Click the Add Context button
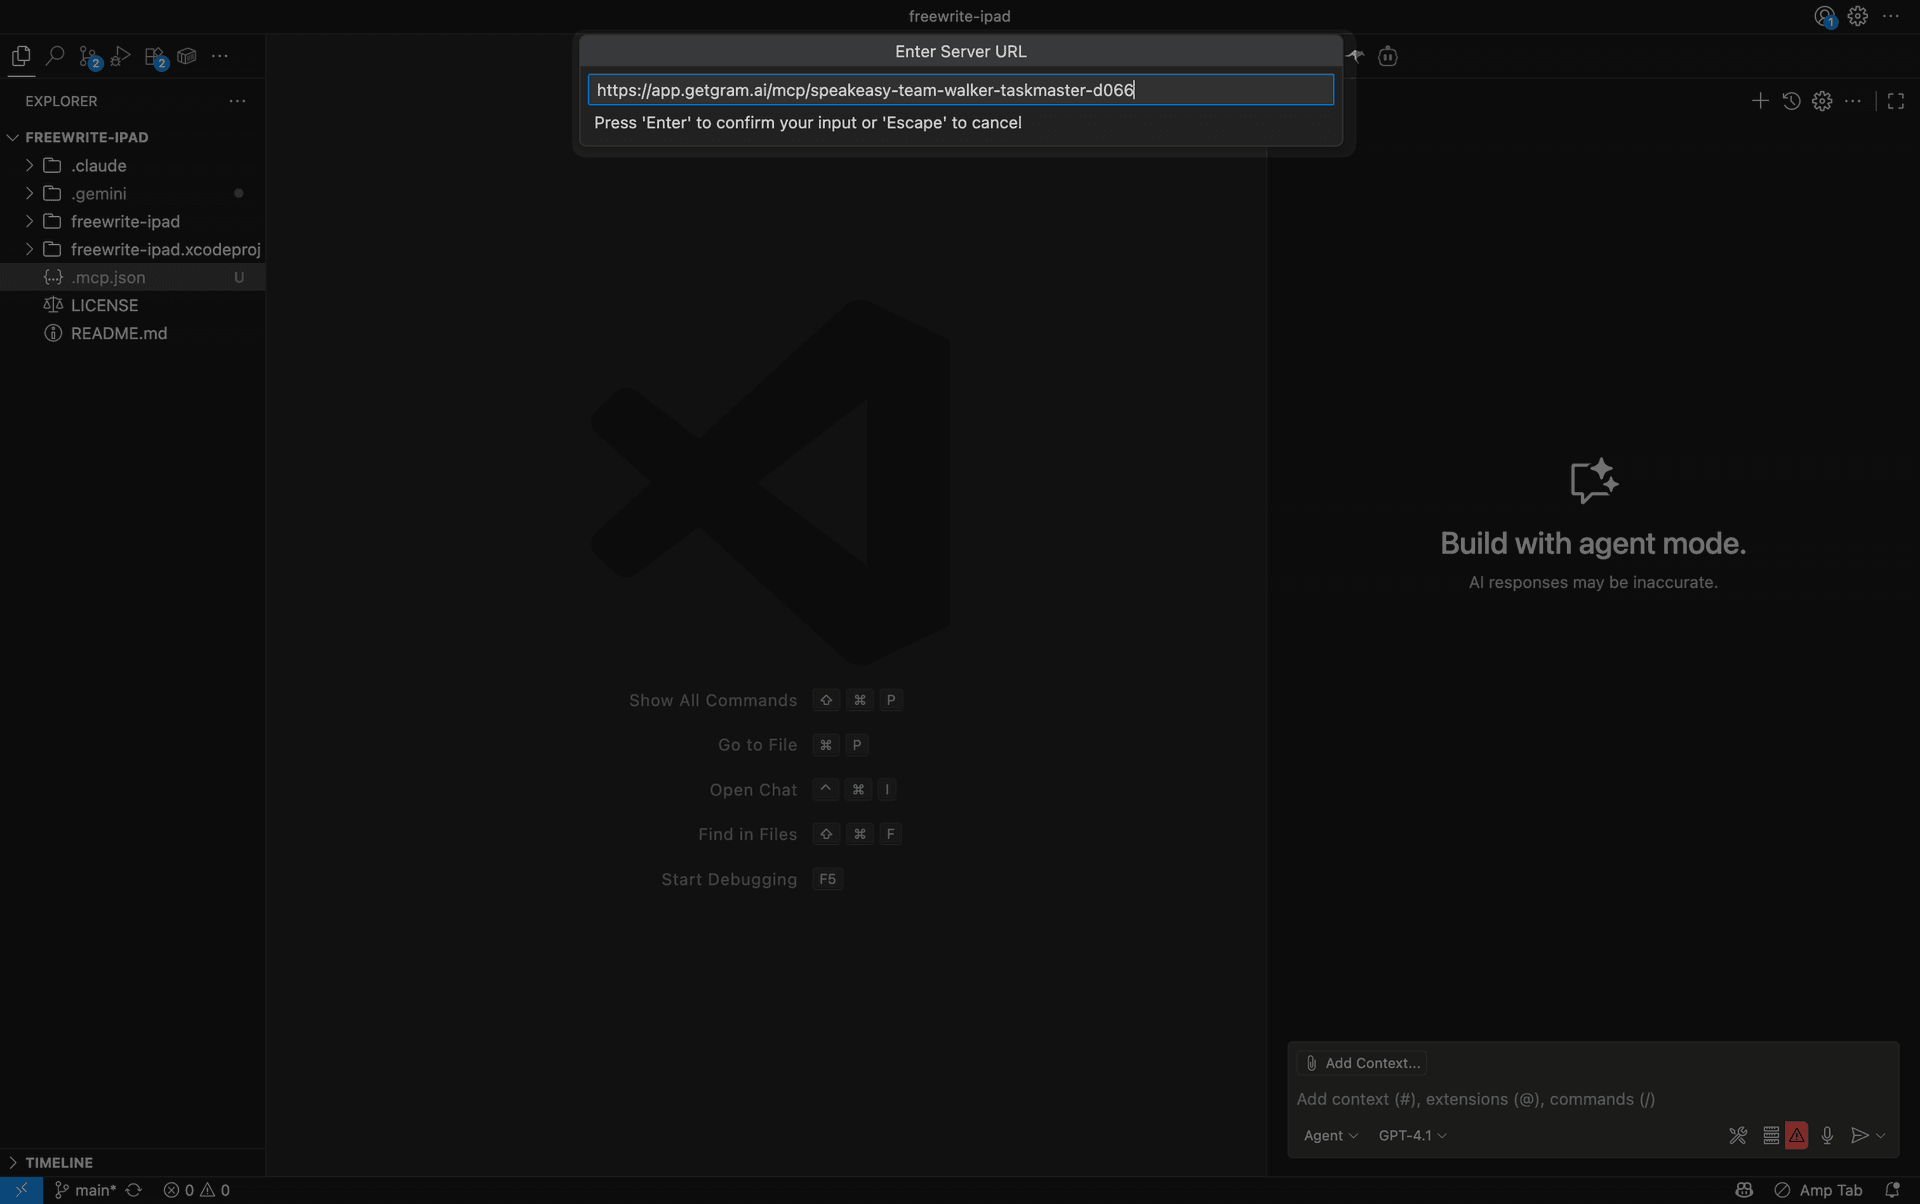Image resolution: width=1920 pixels, height=1204 pixels. pyautogui.click(x=1361, y=1062)
